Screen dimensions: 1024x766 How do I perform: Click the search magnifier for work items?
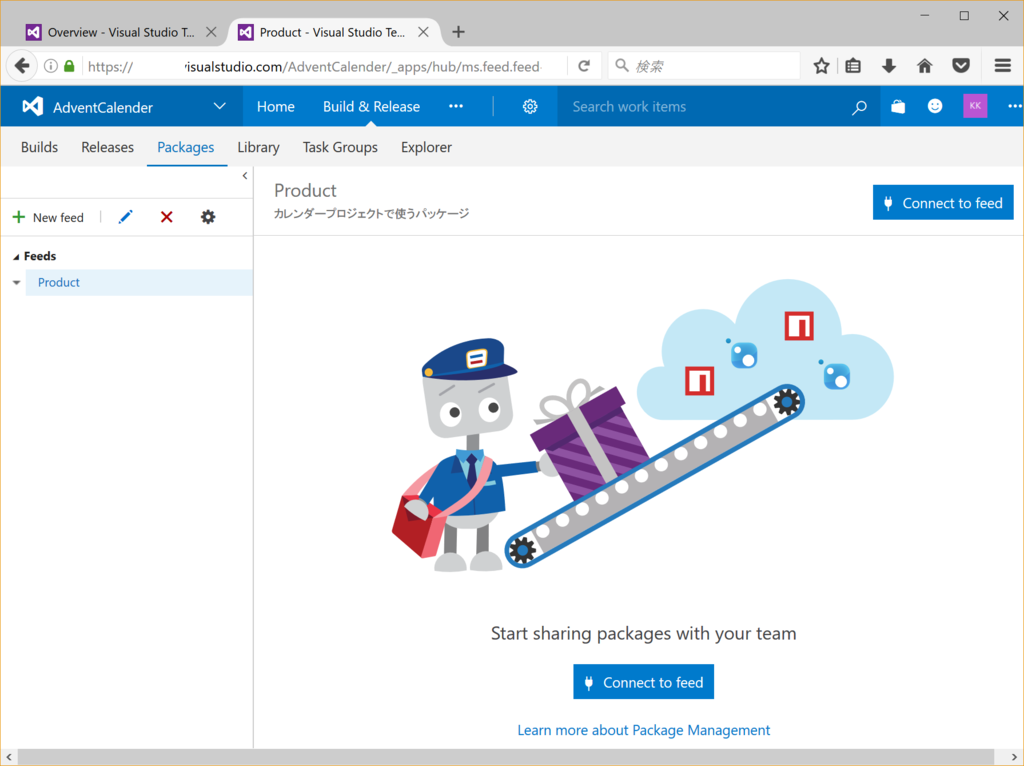(x=859, y=107)
